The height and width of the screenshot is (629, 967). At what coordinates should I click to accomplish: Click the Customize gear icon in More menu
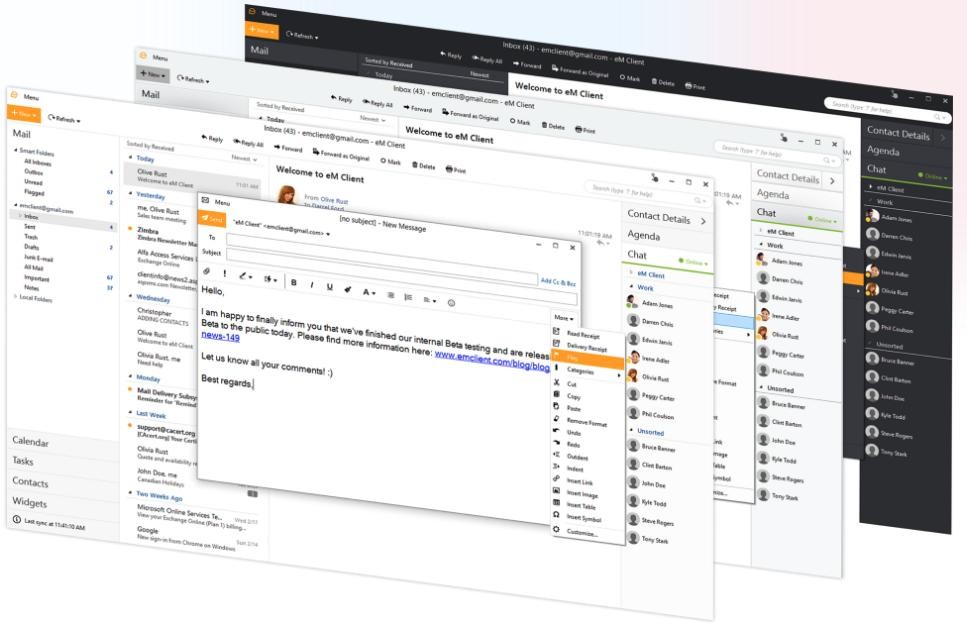point(556,528)
